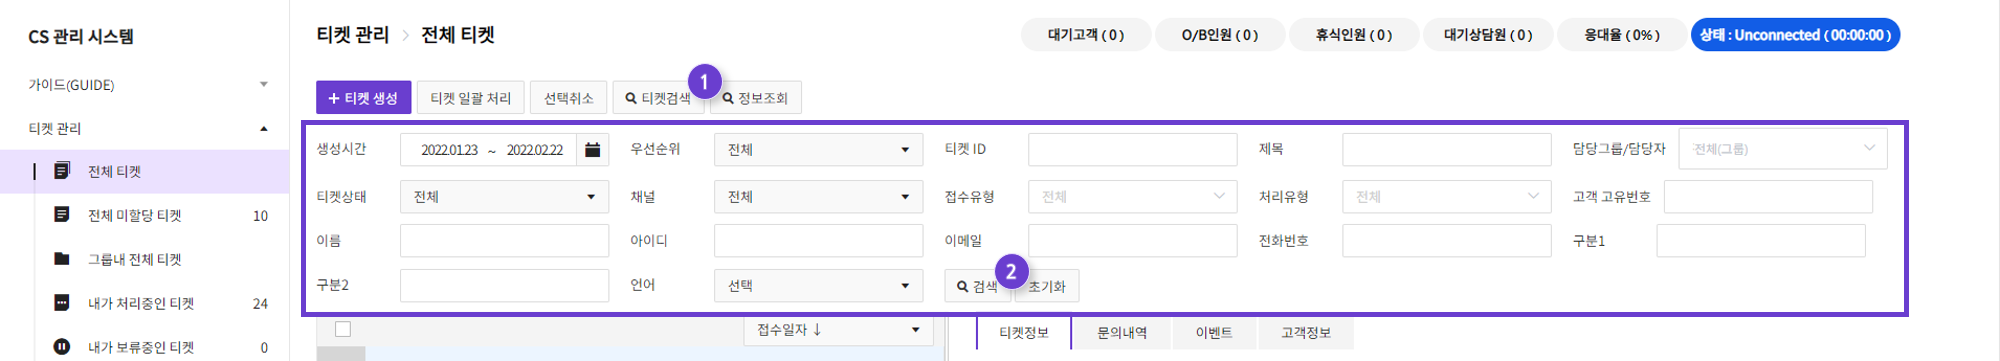Image resolution: width=2000 pixels, height=361 pixels.
Task: Click the + 티켓 생성 button
Action: tap(363, 98)
